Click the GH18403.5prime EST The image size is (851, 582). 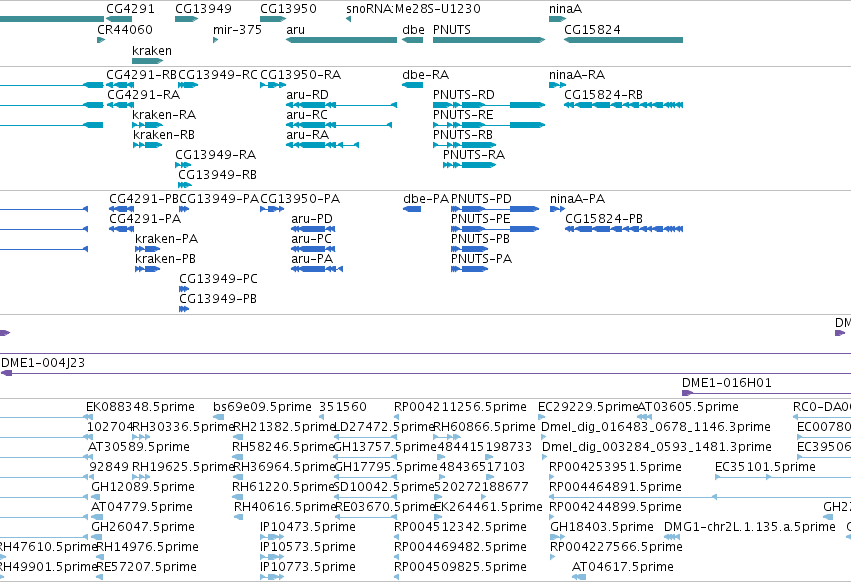[557, 537]
